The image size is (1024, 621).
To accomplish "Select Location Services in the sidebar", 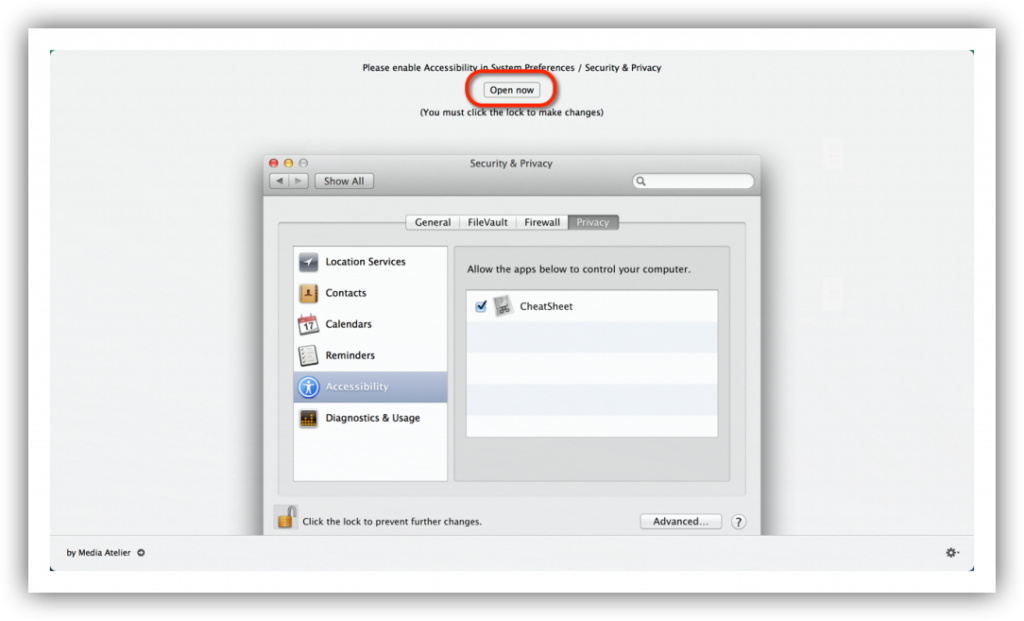I will pyautogui.click(x=370, y=262).
